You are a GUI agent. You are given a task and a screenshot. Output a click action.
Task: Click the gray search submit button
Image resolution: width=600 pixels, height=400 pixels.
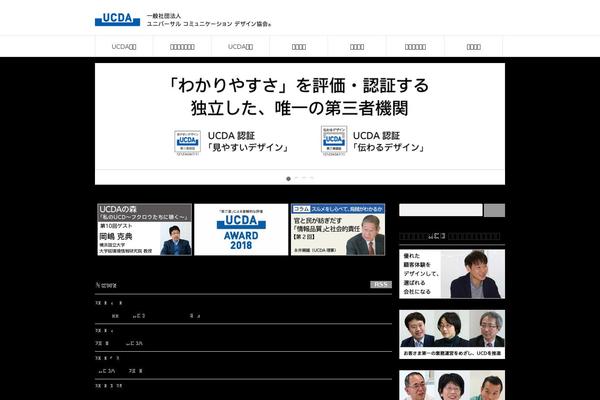494,210
